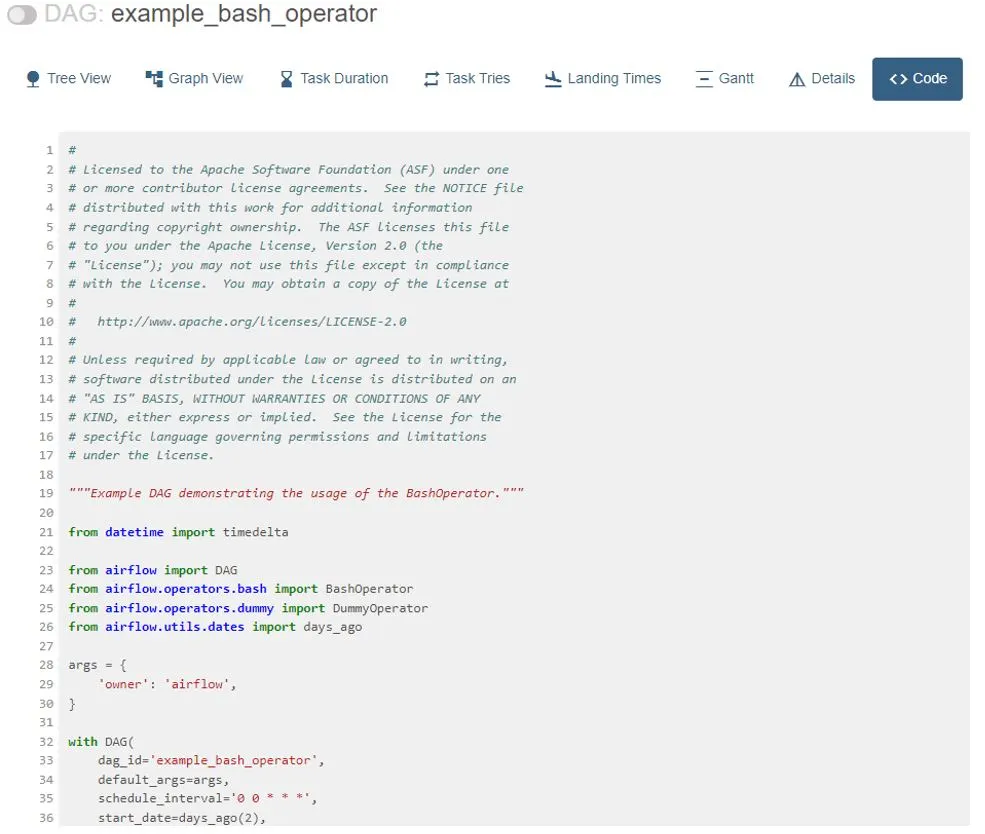Click the closing brace on line 30
The image size is (985, 834).
tap(72, 704)
